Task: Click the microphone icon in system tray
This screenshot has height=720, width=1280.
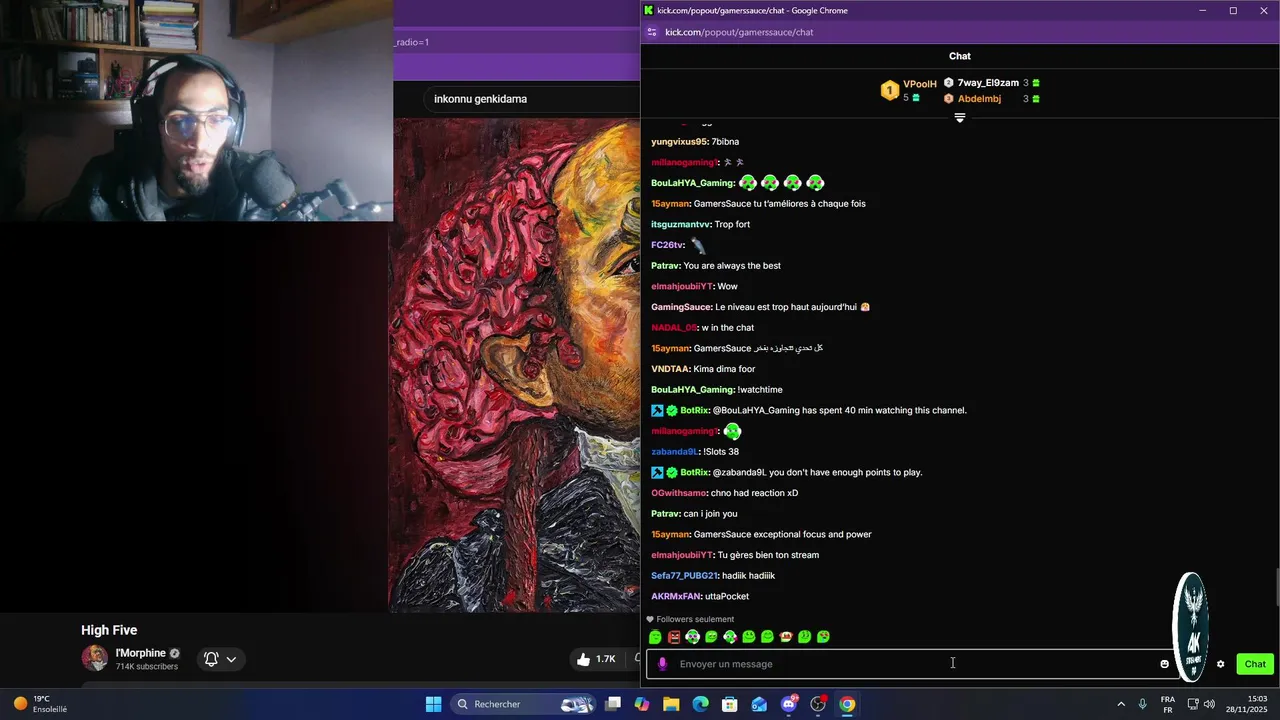Action: click(x=1142, y=704)
